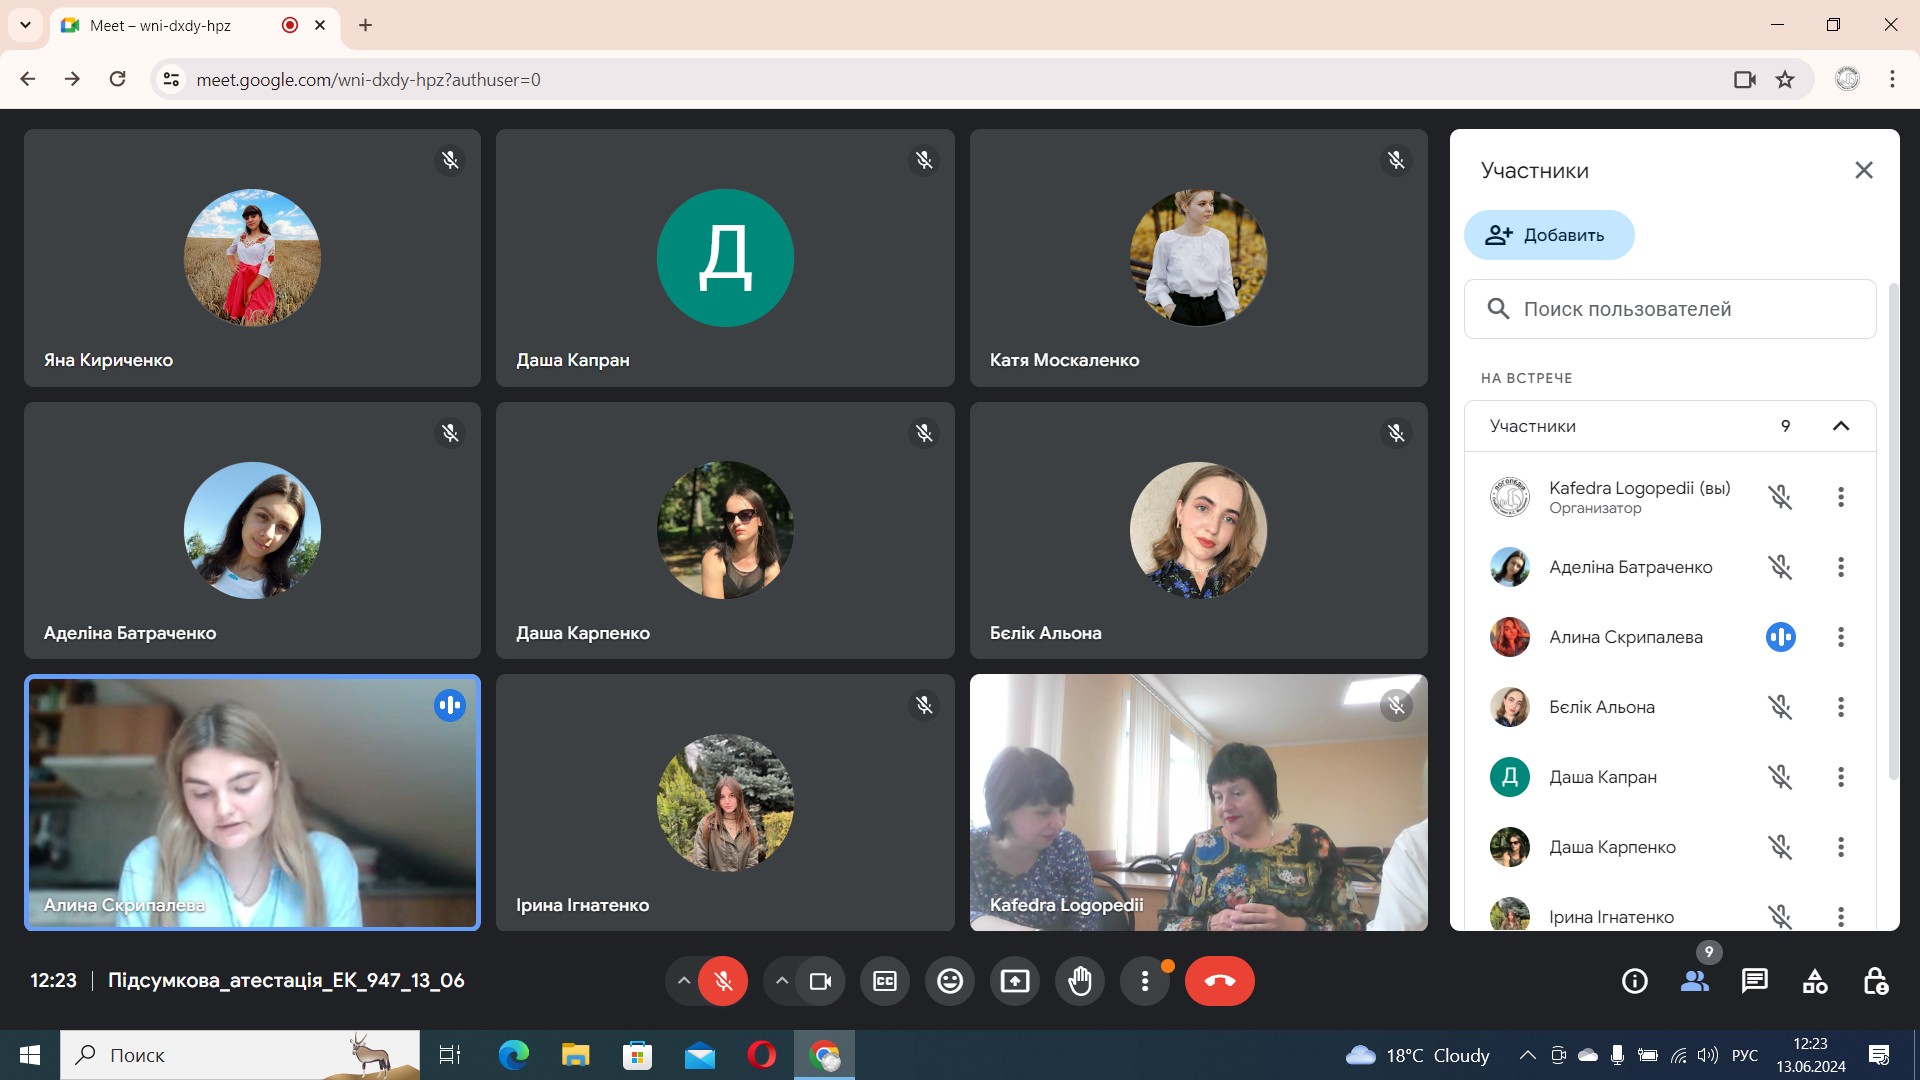Expand video settings arrow beside camera
This screenshot has width=1920, height=1080.
782,981
